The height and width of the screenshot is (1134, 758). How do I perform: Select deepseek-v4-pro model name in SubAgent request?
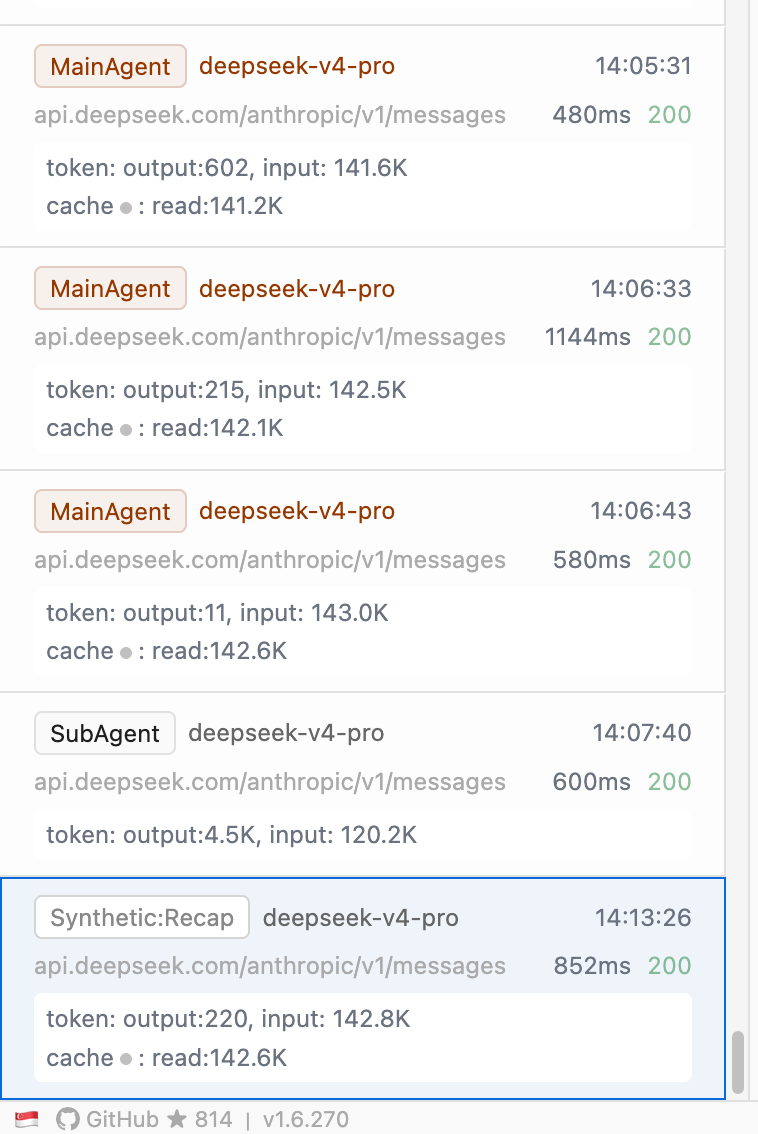click(x=286, y=733)
